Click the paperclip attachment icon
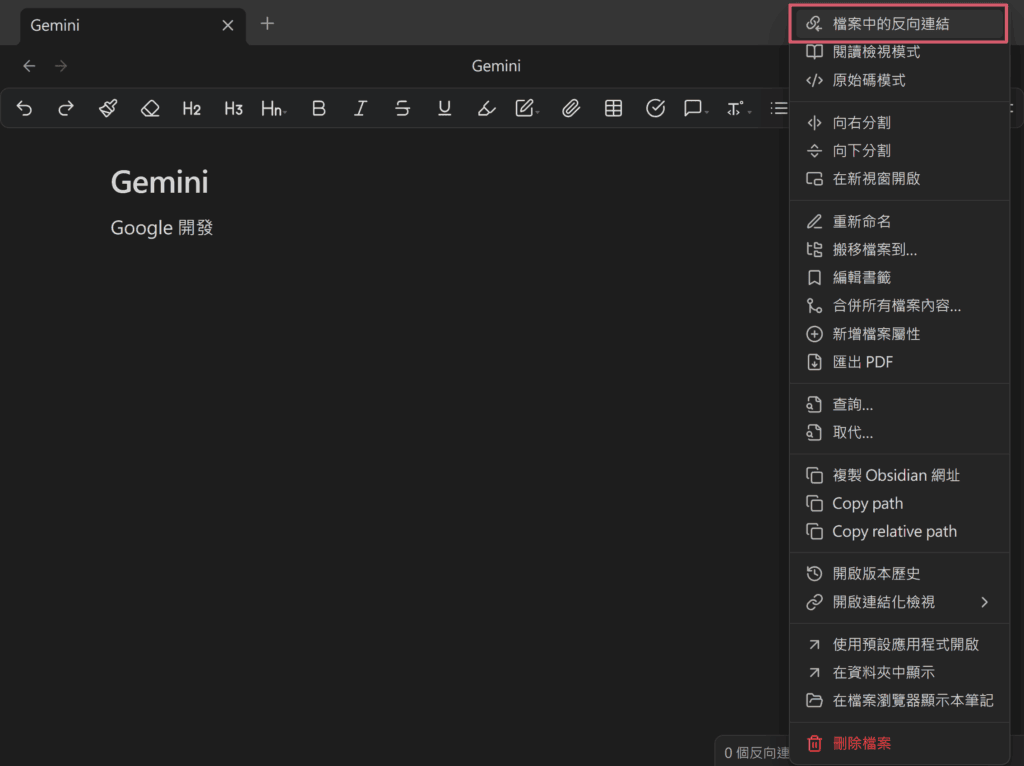This screenshot has width=1024, height=766. point(571,109)
